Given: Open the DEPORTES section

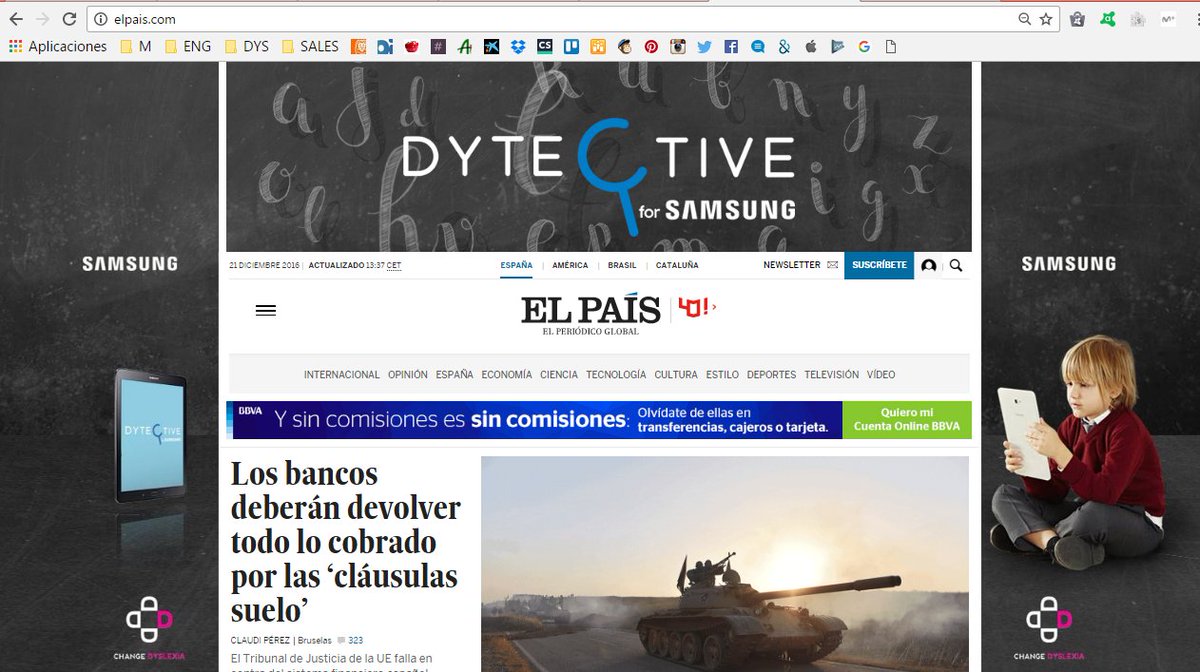Looking at the screenshot, I should tap(770, 374).
